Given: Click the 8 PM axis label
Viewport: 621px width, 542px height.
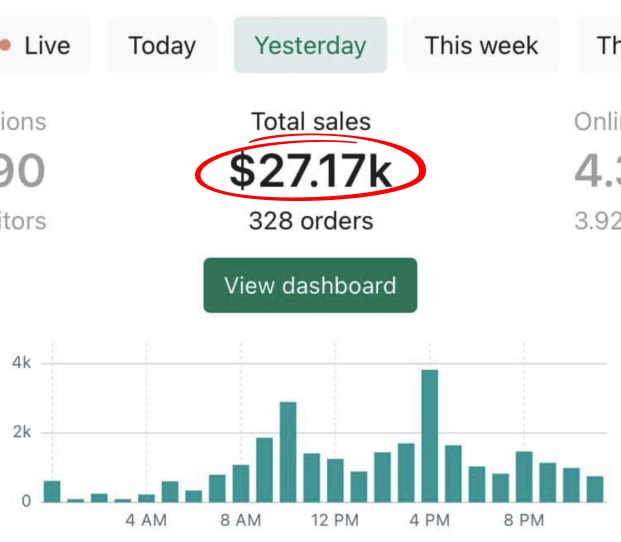Looking at the screenshot, I should point(523,521).
